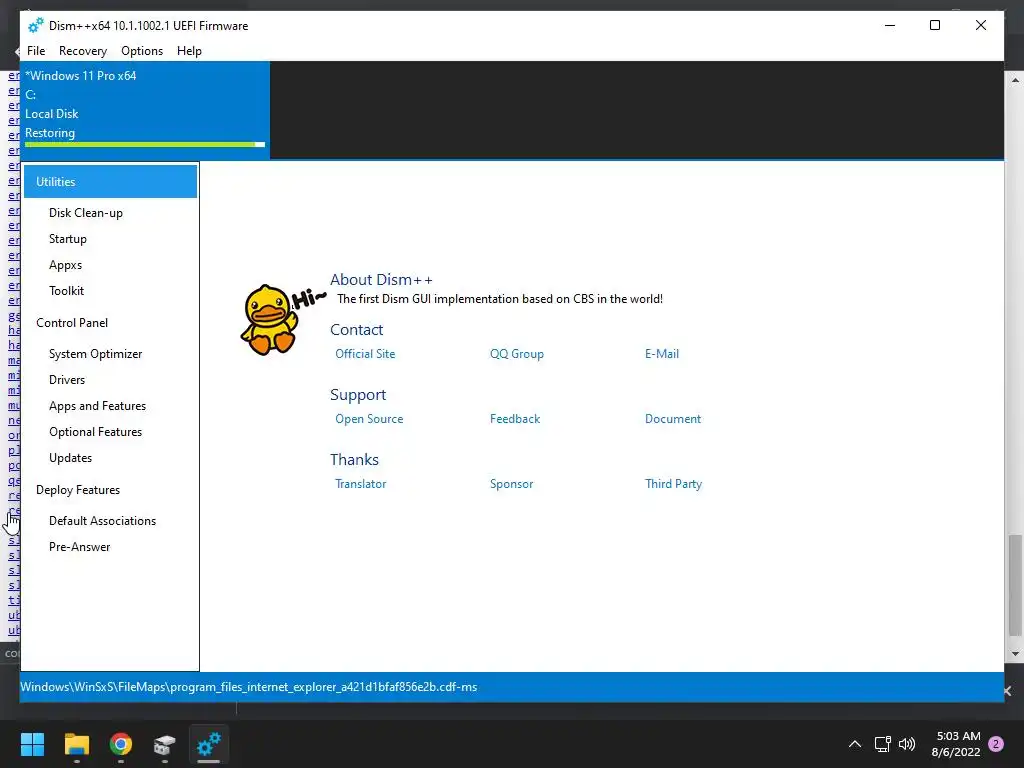Select the Deploy Features section header
The image size is (1024, 768).
point(78,490)
